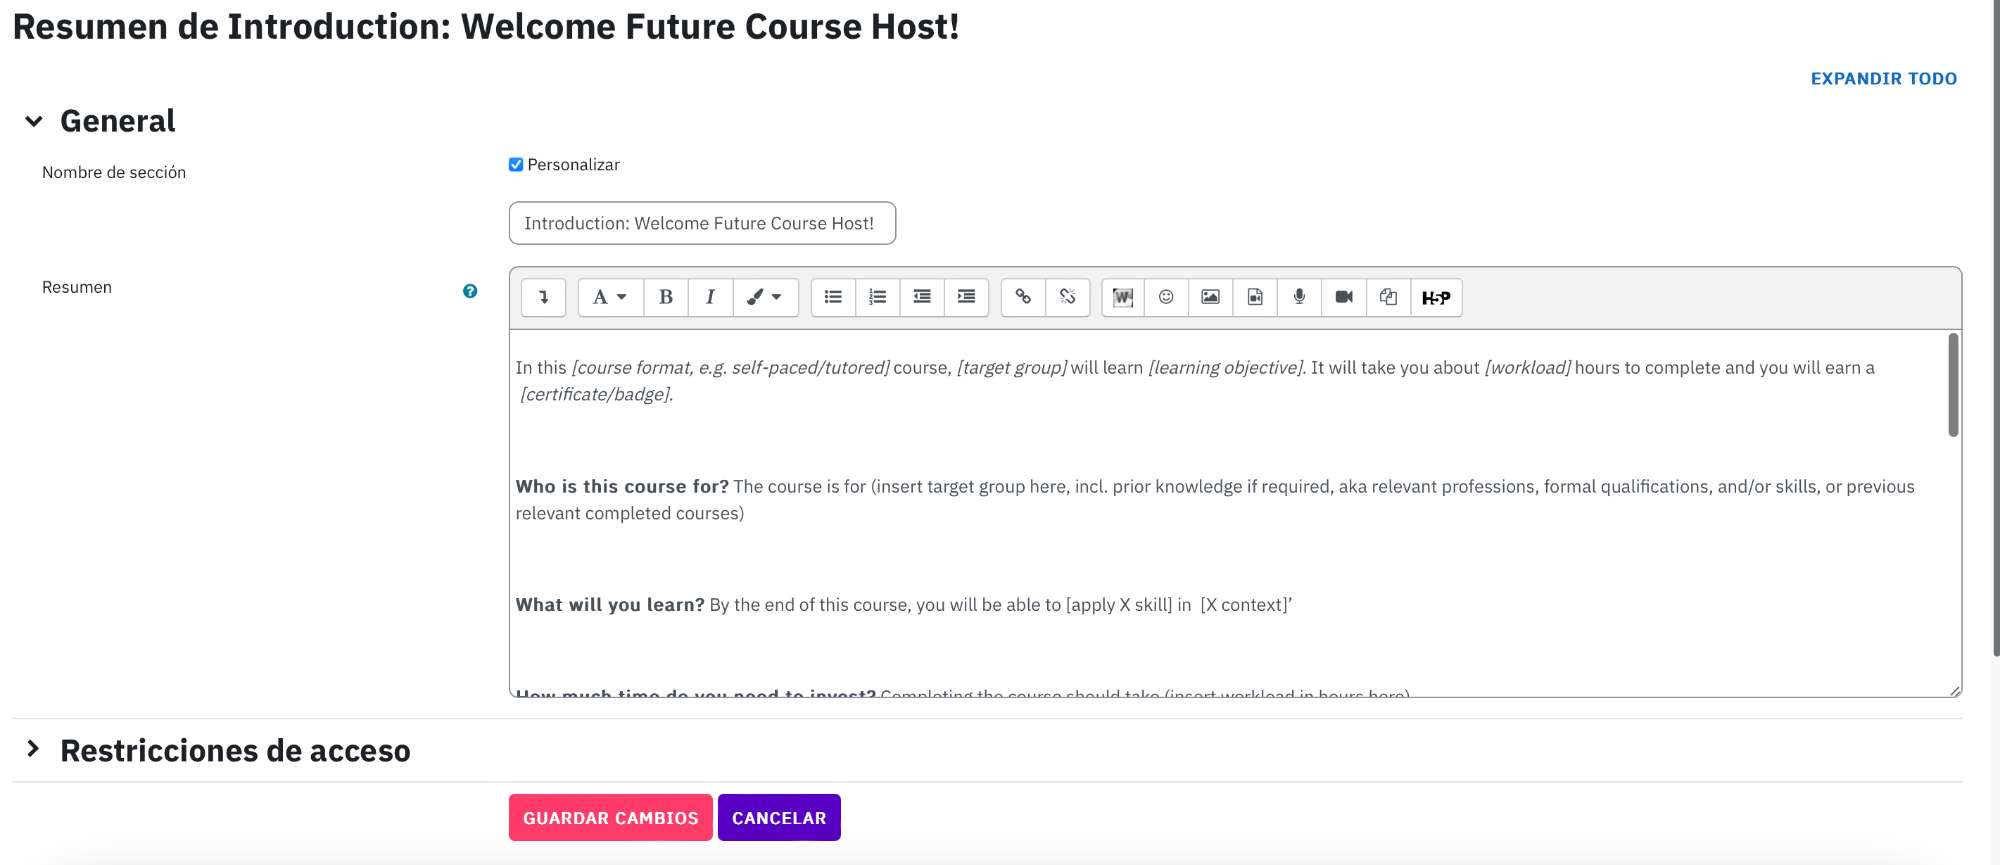Create an unordered bullet list
Image resolution: width=2000 pixels, height=865 pixels.
(x=833, y=297)
